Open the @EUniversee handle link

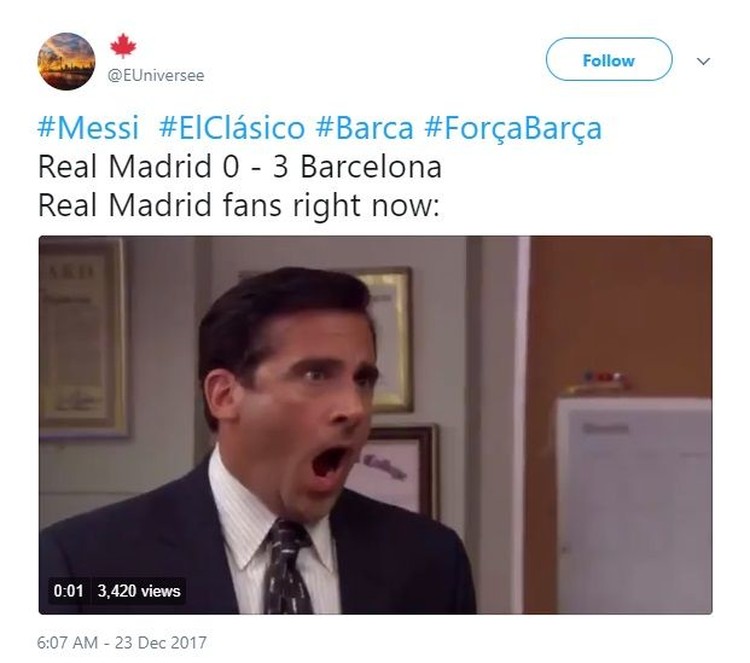pyautogui.click(x=156, y=76)
